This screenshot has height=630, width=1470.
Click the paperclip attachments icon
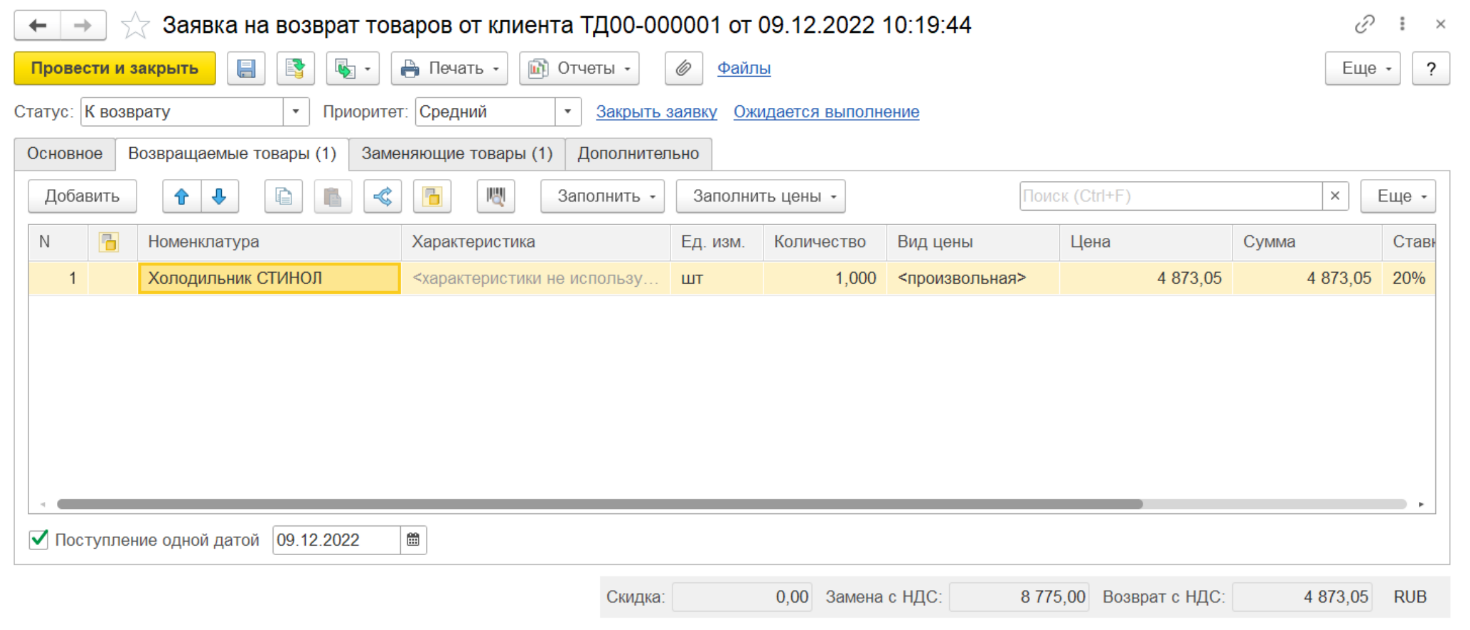(683, 69)
